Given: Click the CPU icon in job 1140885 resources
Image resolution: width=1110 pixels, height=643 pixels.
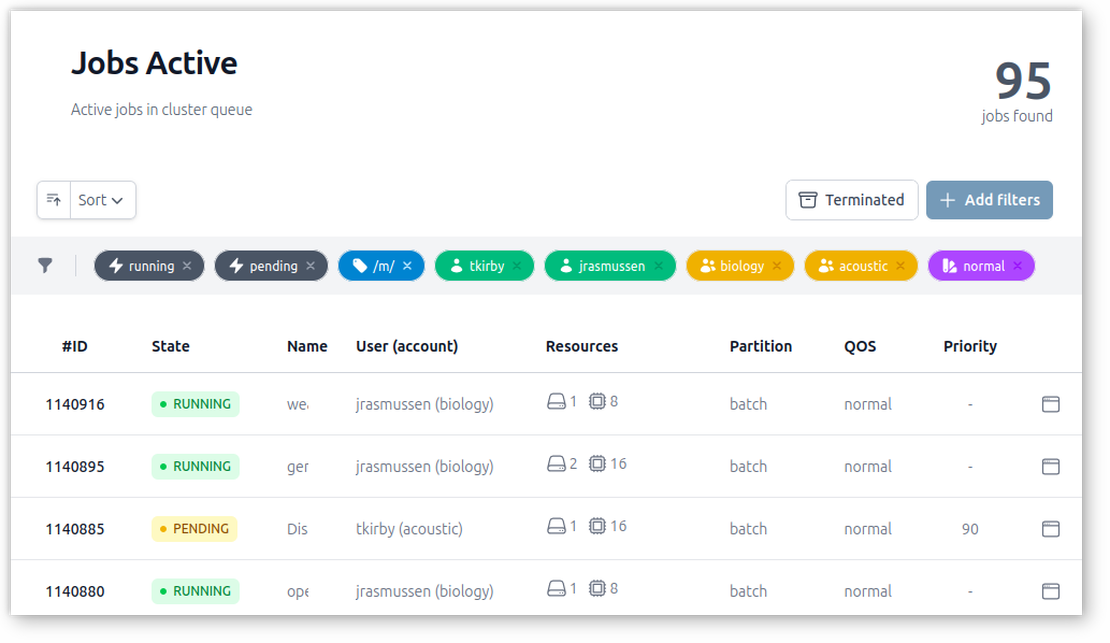Looking at the screenshot, I should coord(597,526).
